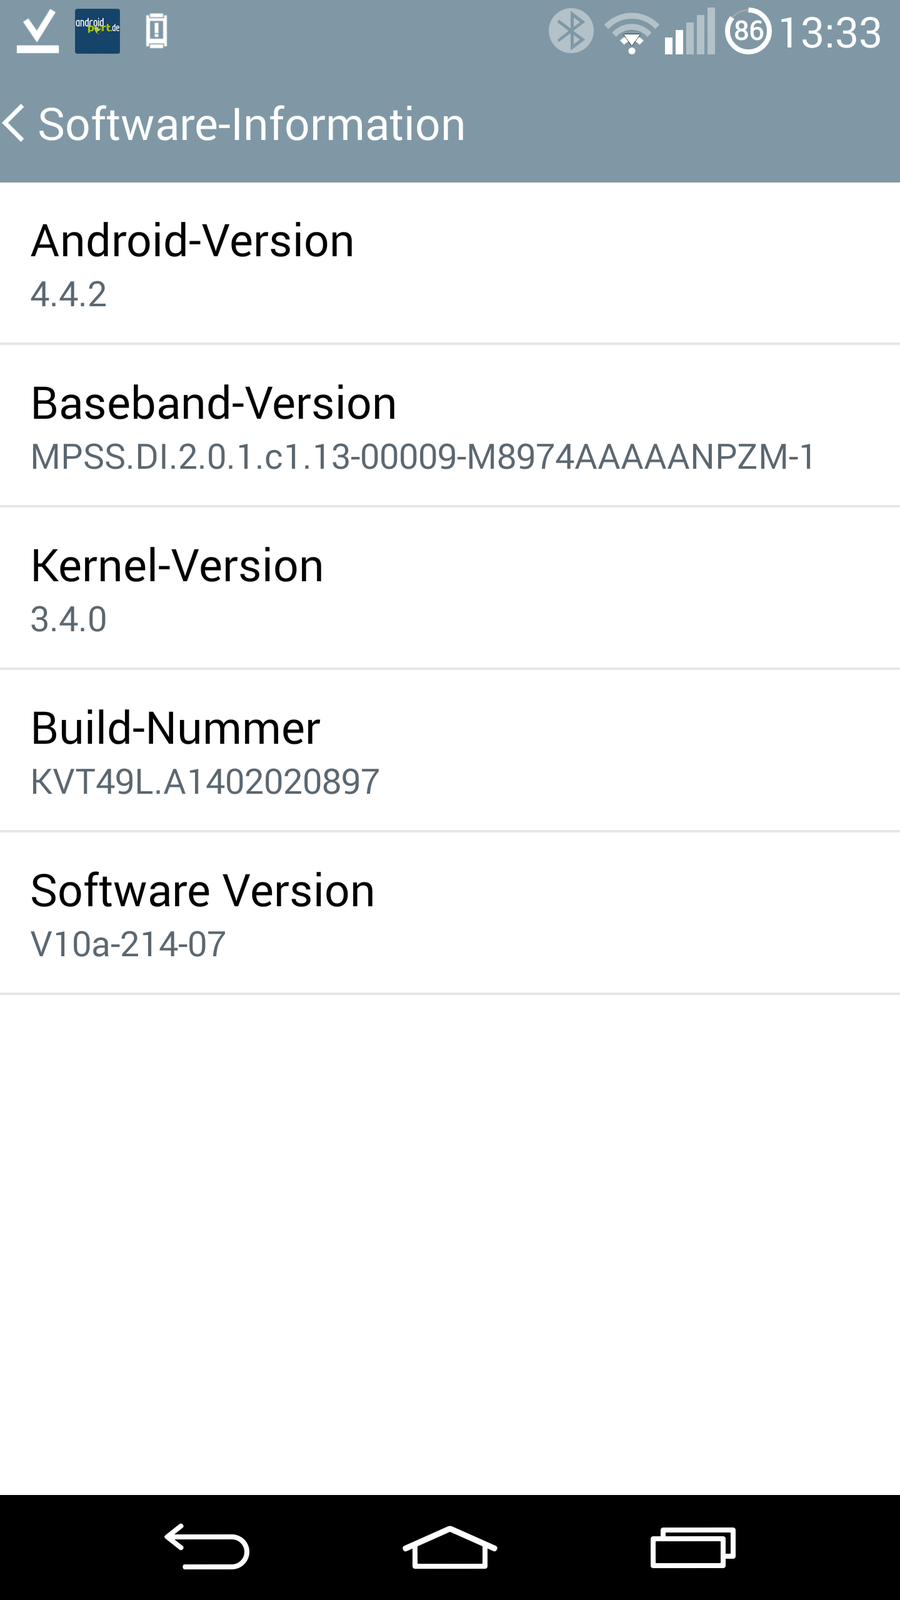The height and width of the screenshot is (1600, 900).
Task: Tap the baseband value string starting MPSS.DI
Action: [x=422, y=457]
